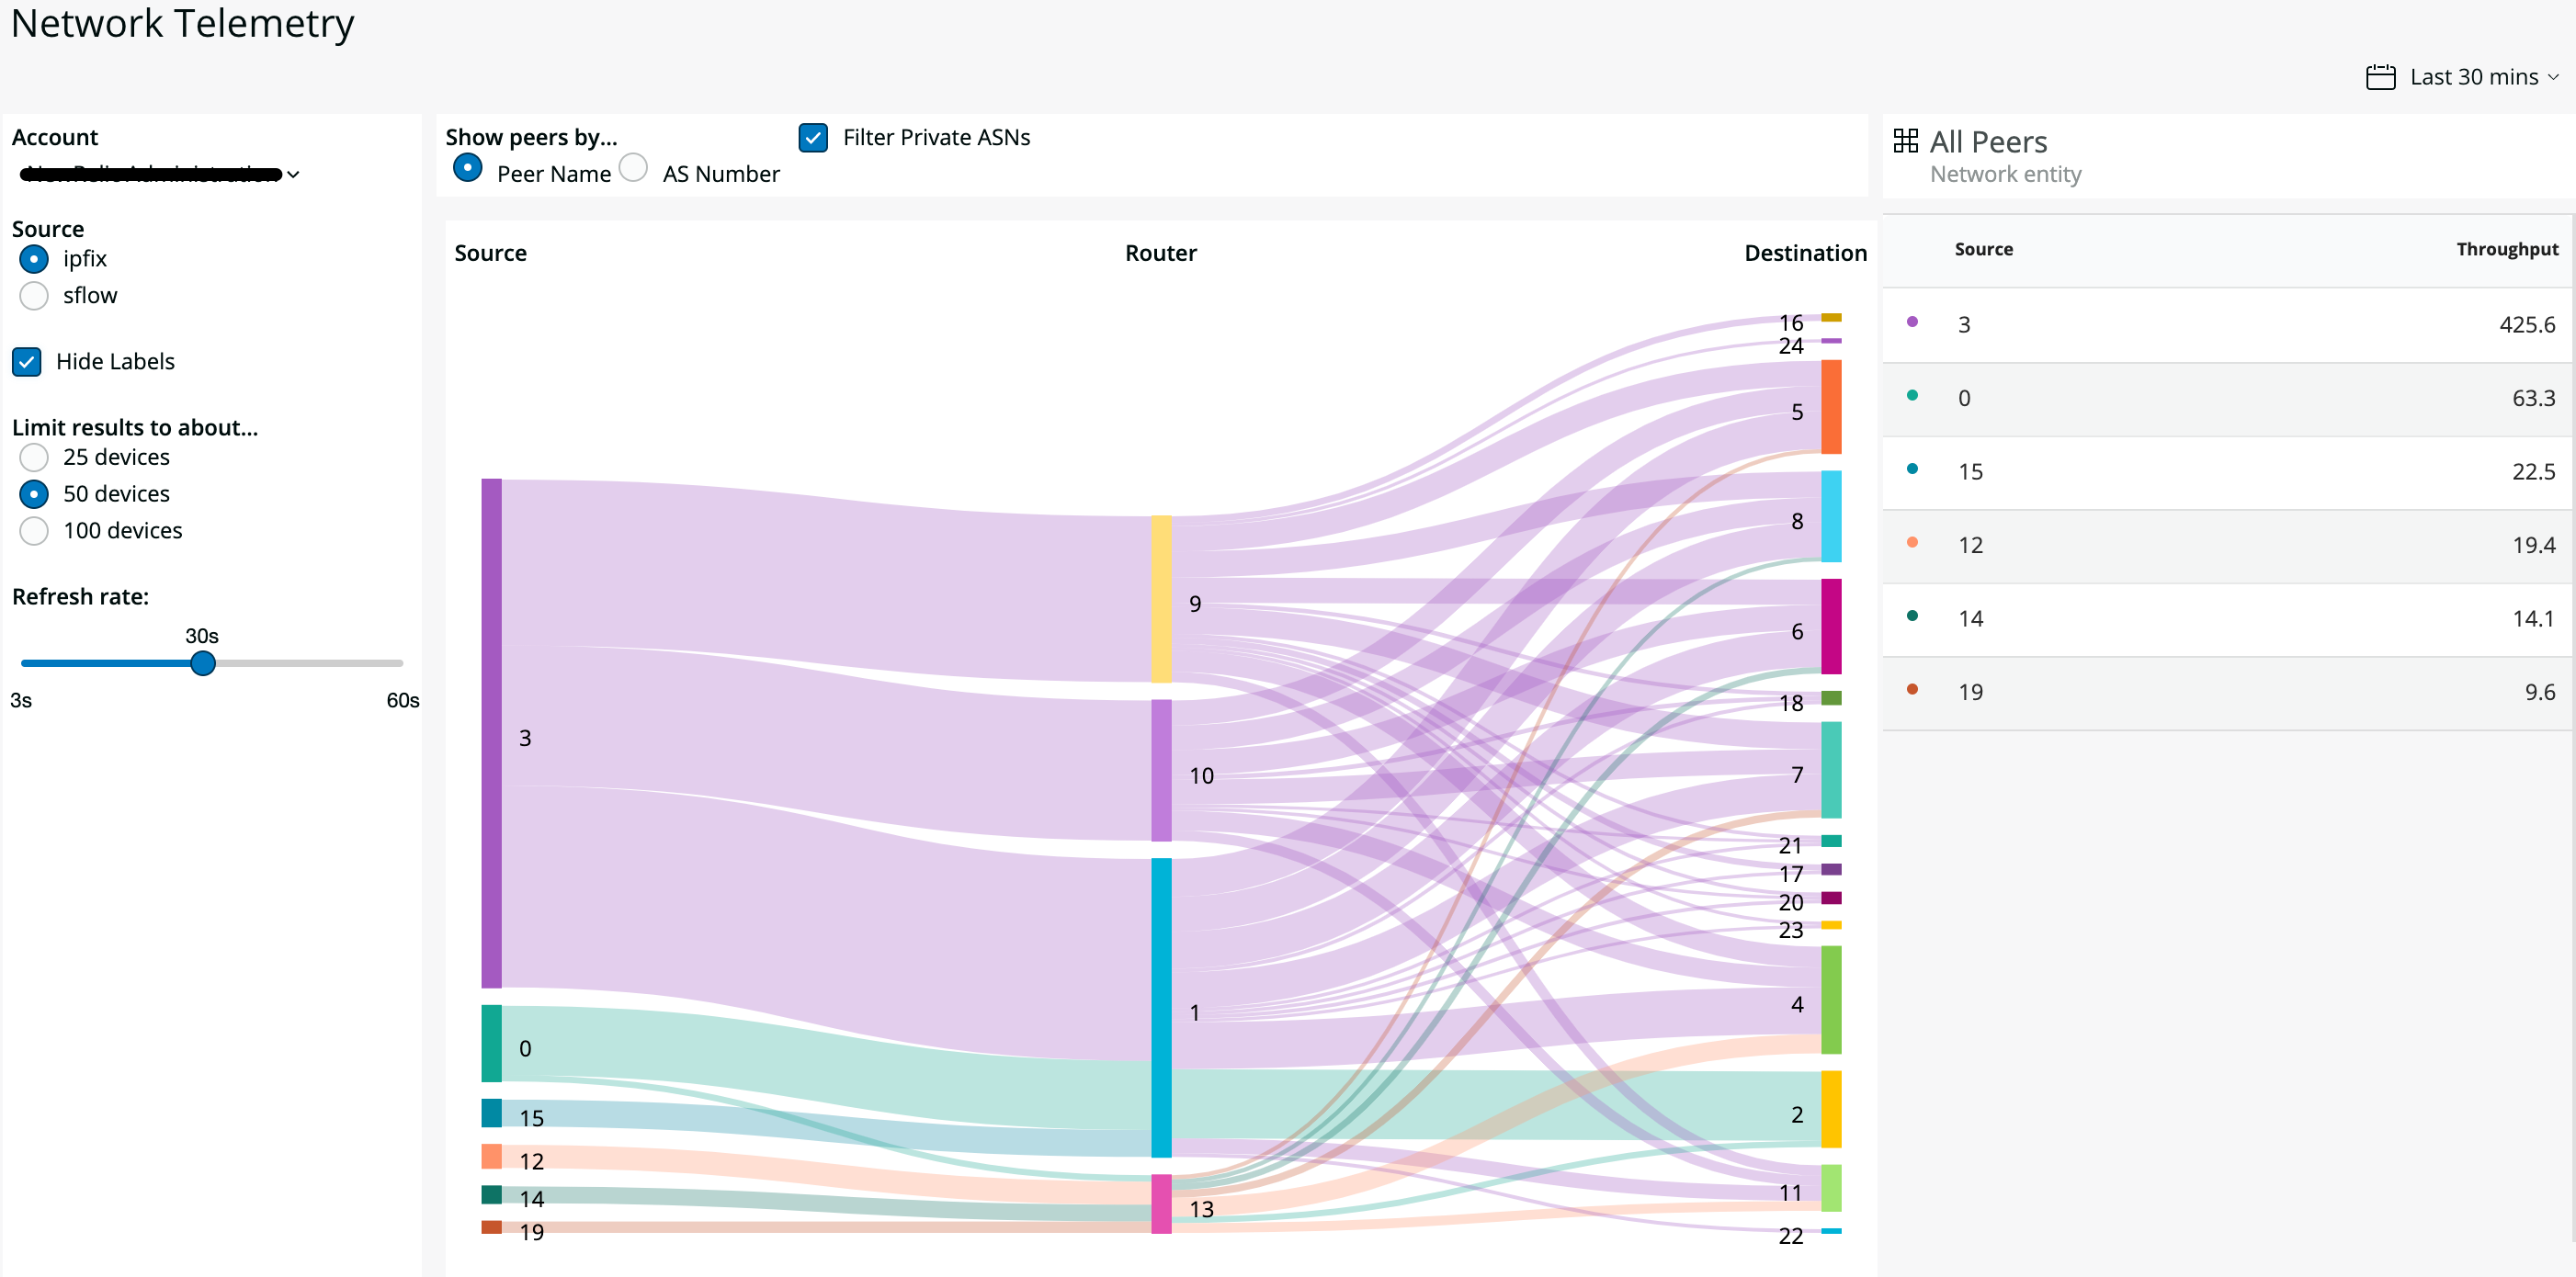Click the refresh rate slider handle

point(203,663)
